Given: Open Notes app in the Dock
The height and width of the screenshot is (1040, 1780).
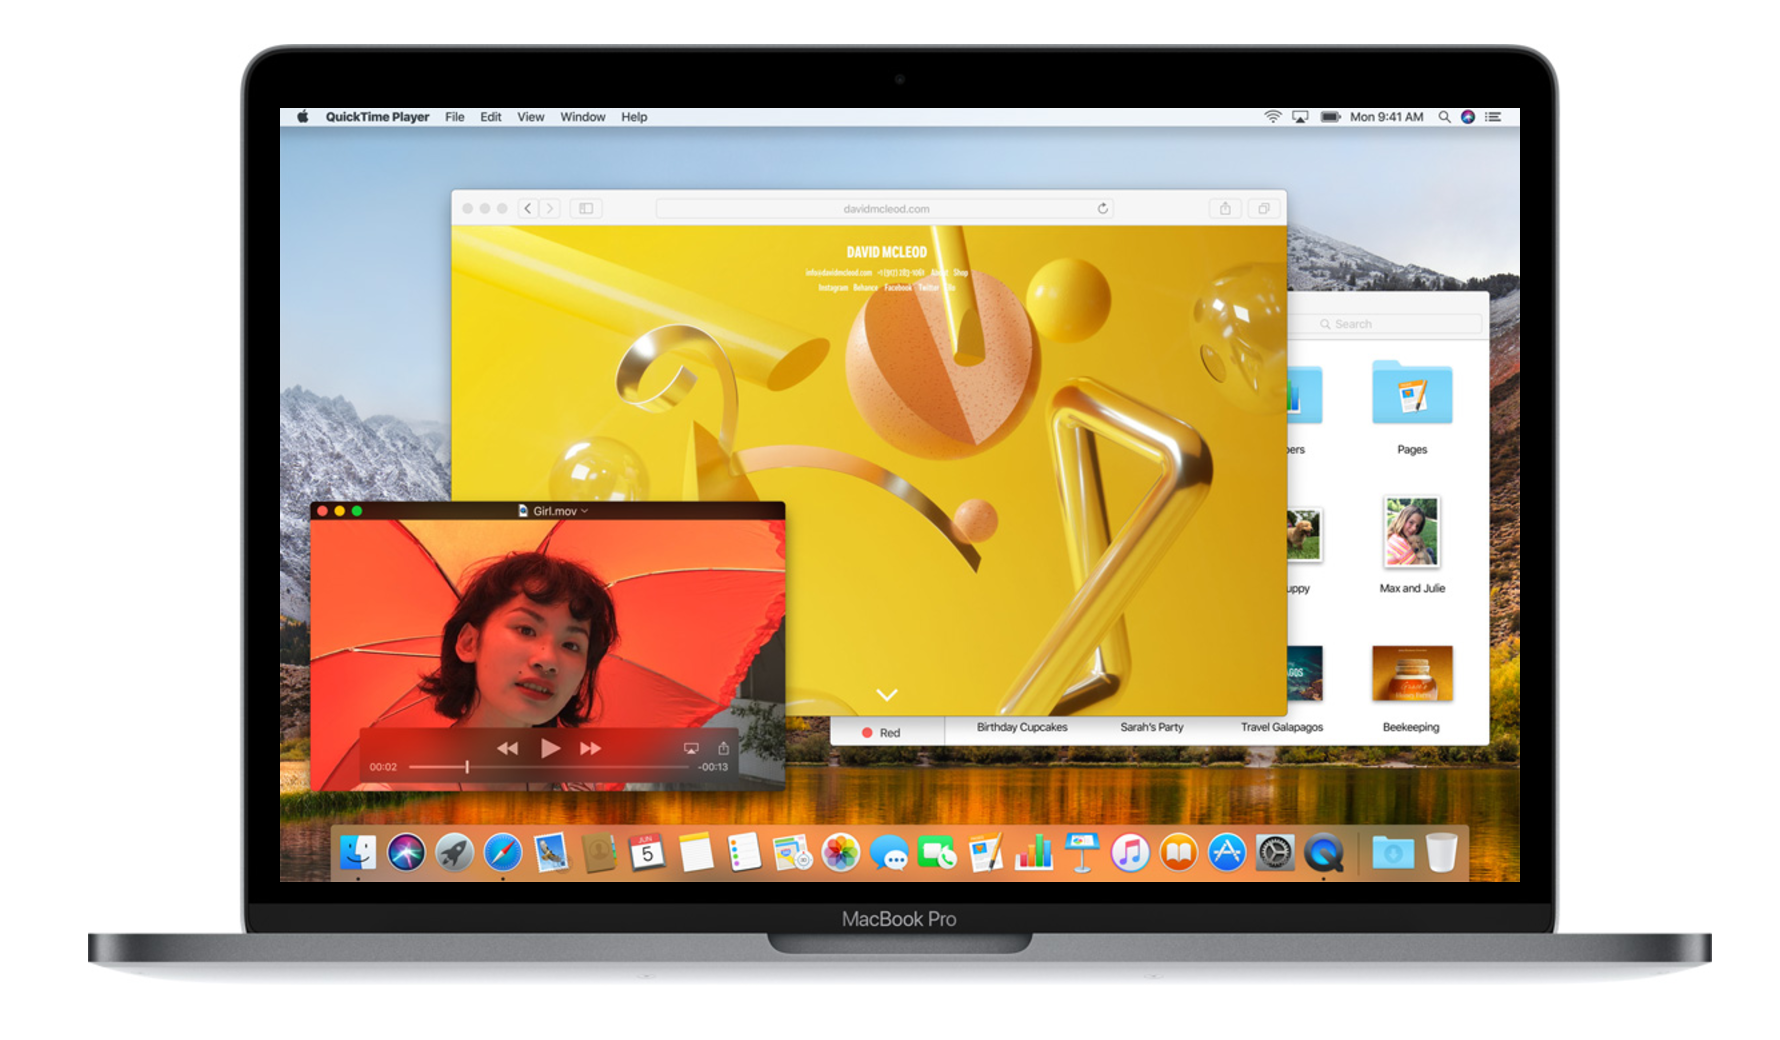Looking at the screenshot, I should 696,853.
